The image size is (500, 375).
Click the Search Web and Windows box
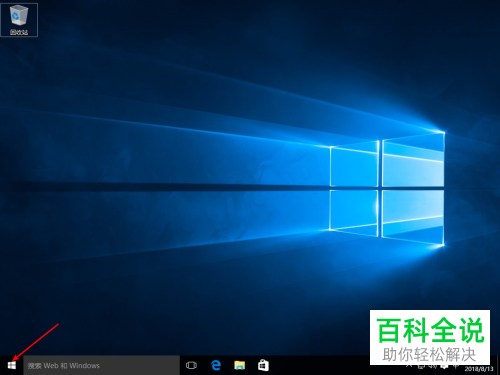tap(101, 365)
